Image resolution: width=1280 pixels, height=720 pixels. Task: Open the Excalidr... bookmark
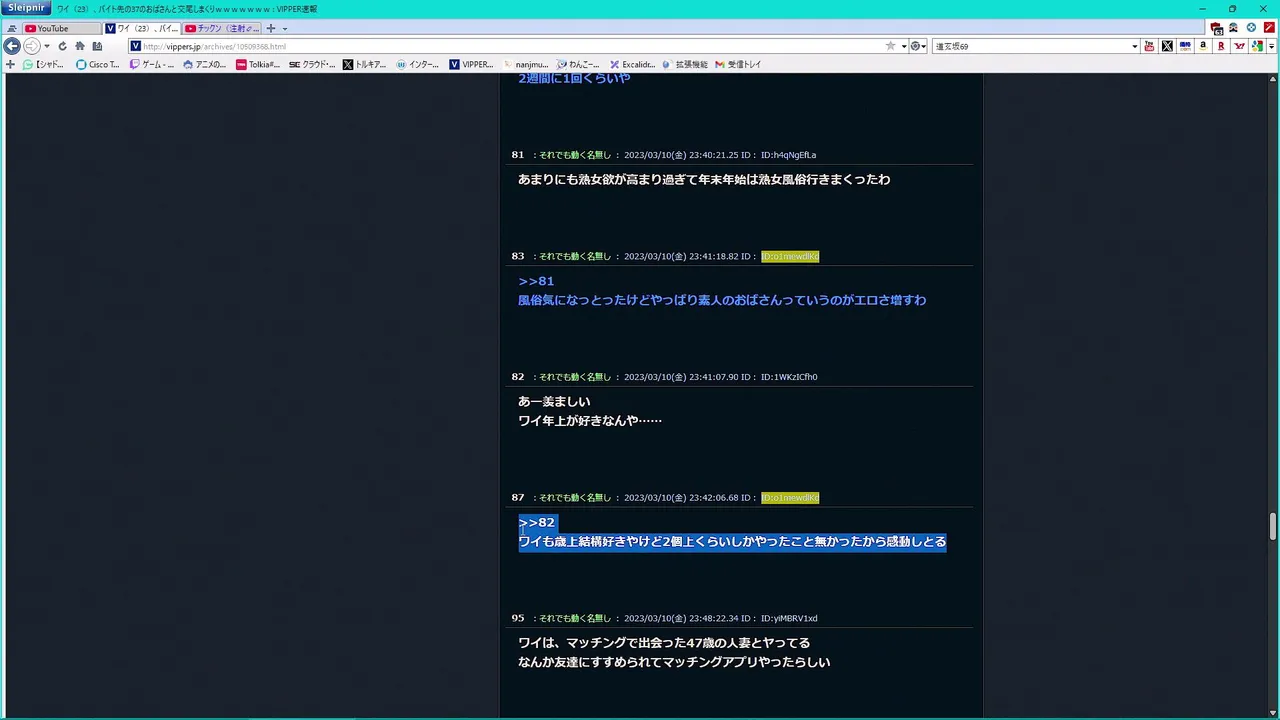coord(632,64)
